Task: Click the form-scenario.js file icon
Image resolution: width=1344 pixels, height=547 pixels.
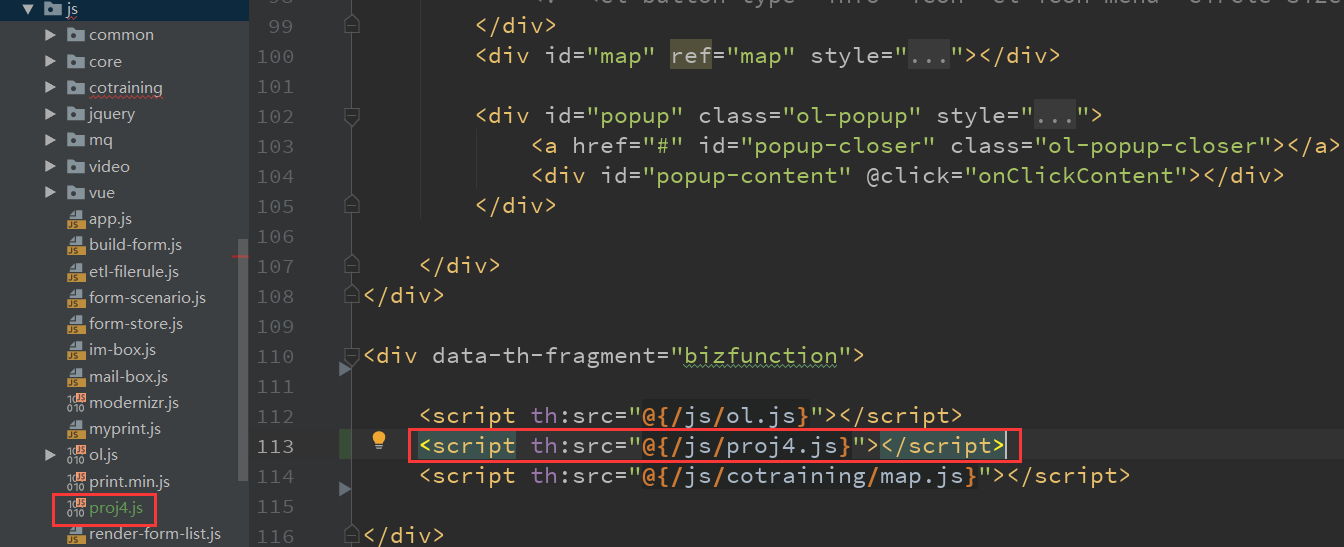Action: tap(76, 298)
